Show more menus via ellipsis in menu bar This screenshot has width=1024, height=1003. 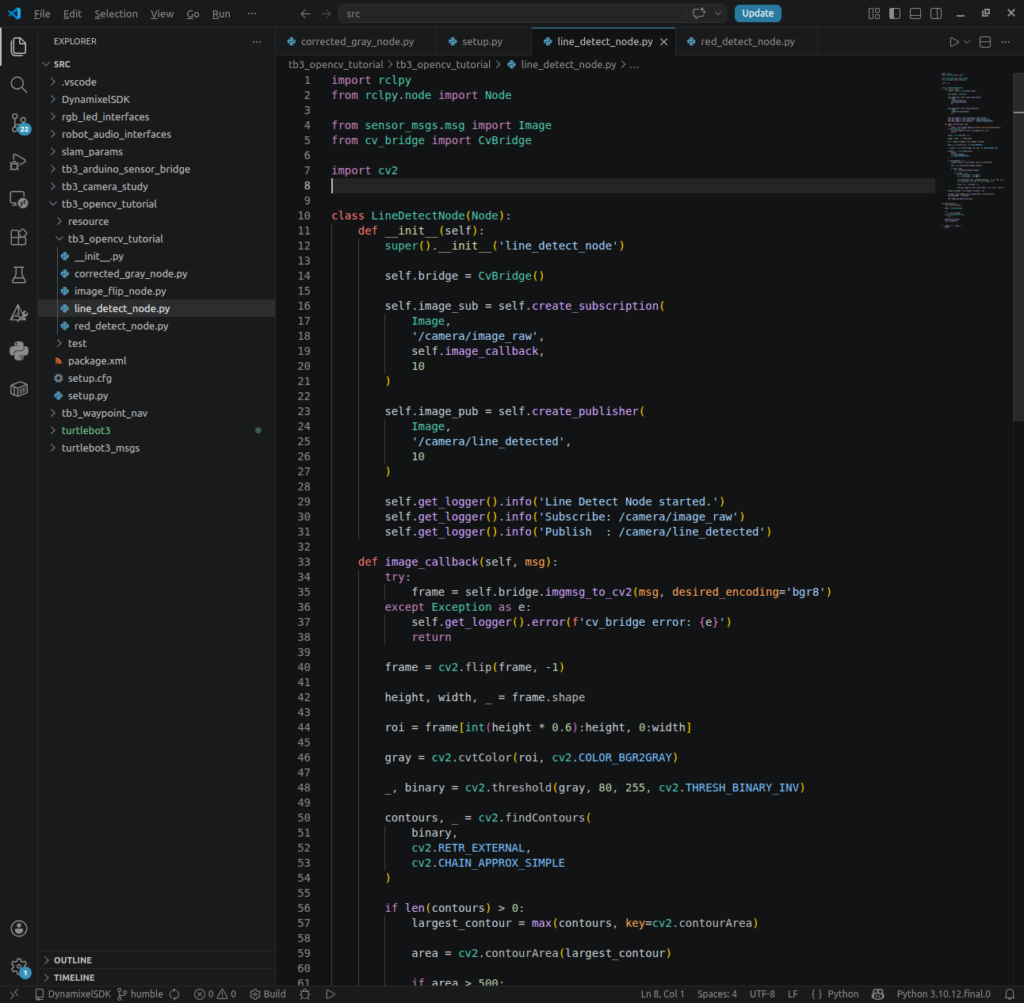tap(251, 14)
